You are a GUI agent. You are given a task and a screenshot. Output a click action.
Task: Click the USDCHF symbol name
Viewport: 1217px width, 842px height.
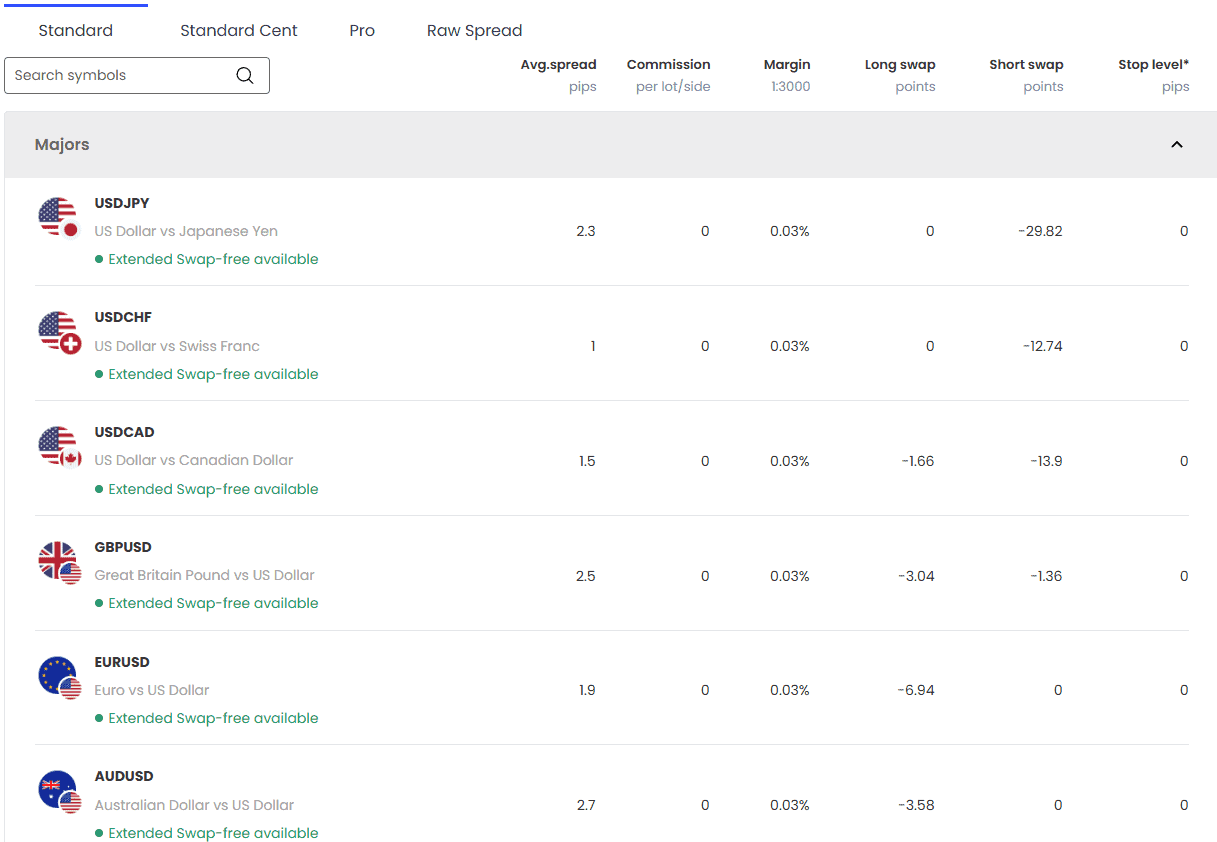(x=123, y=318)
